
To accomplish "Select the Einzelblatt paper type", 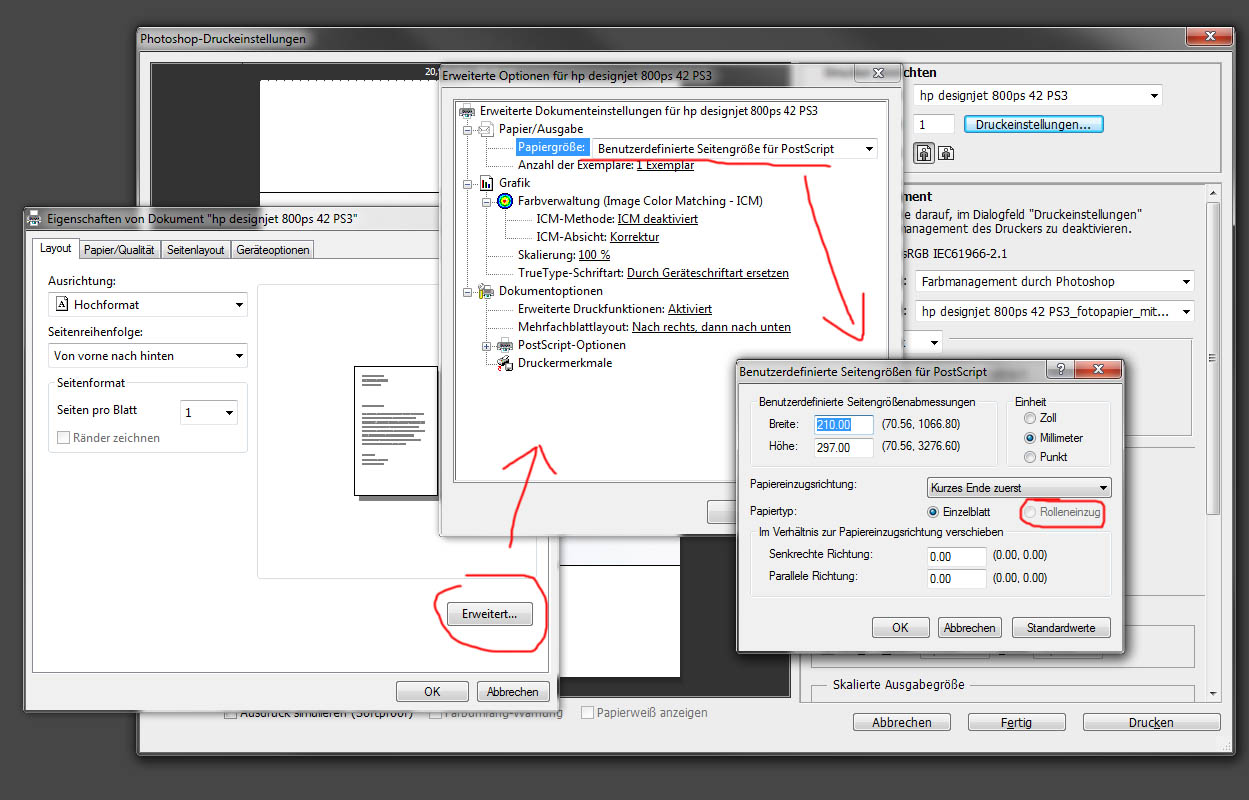I will coord(934,512).
